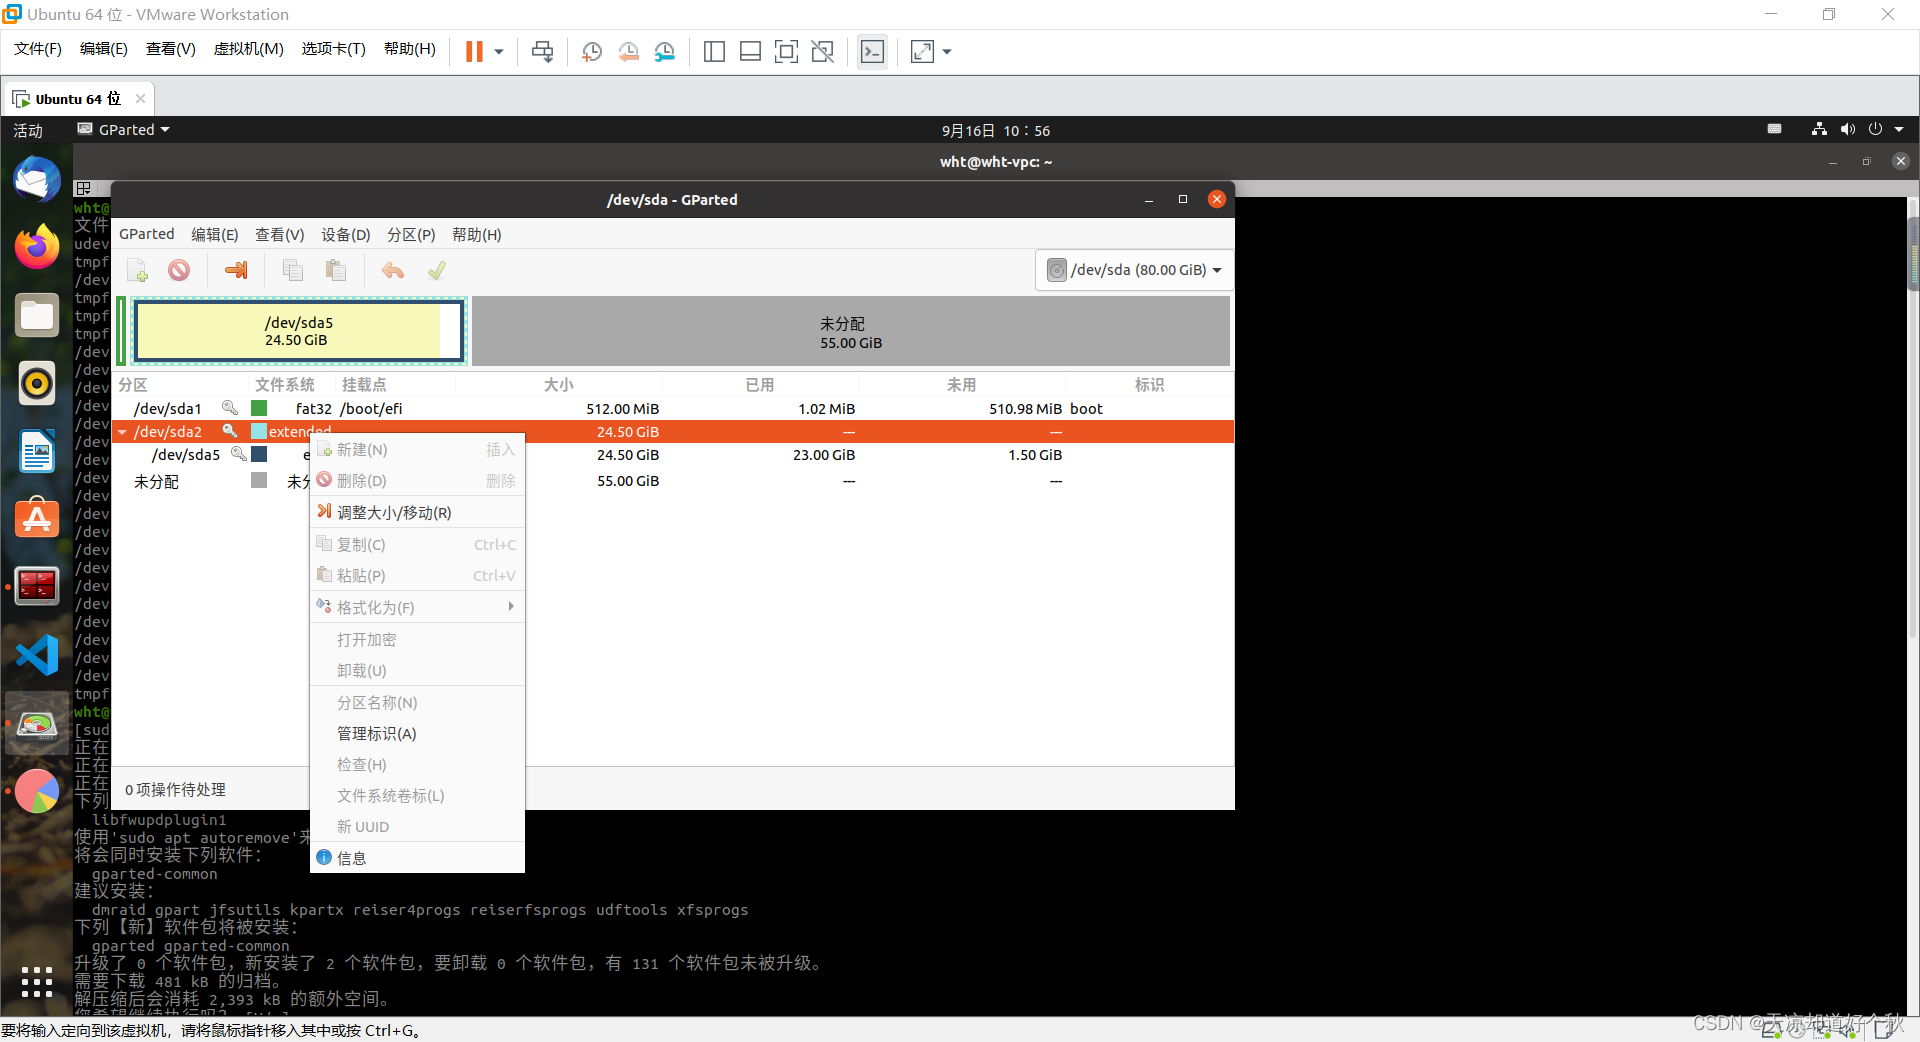Viewport: 1920px width, 1042px height.
Task: Click the copy partition toolbar icon
Action: [293, 270]
